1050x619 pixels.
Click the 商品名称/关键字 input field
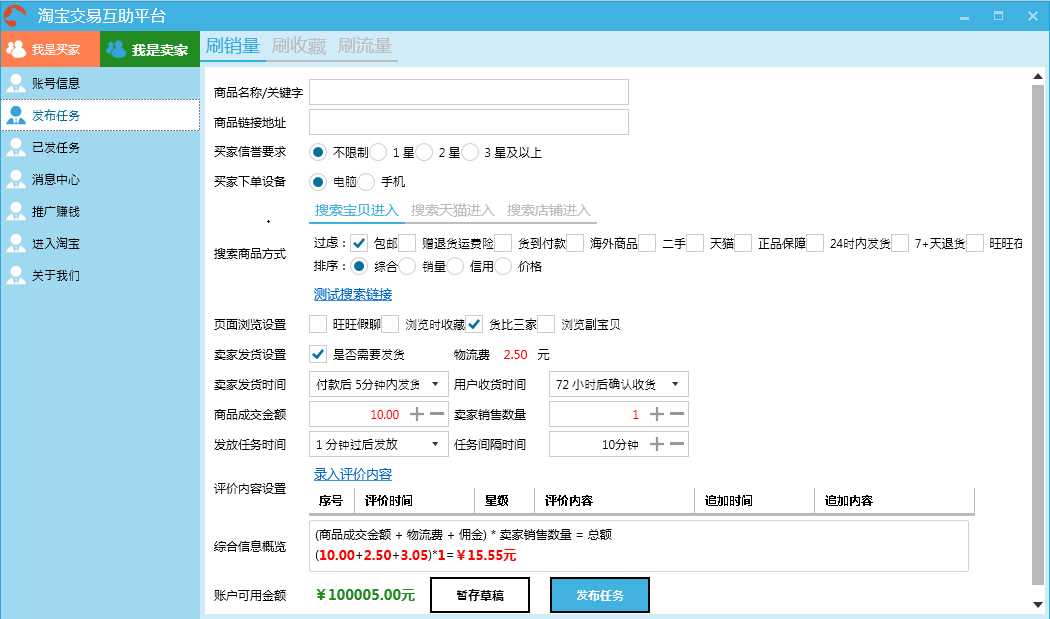pyautogui.click(x=469, y=92)
